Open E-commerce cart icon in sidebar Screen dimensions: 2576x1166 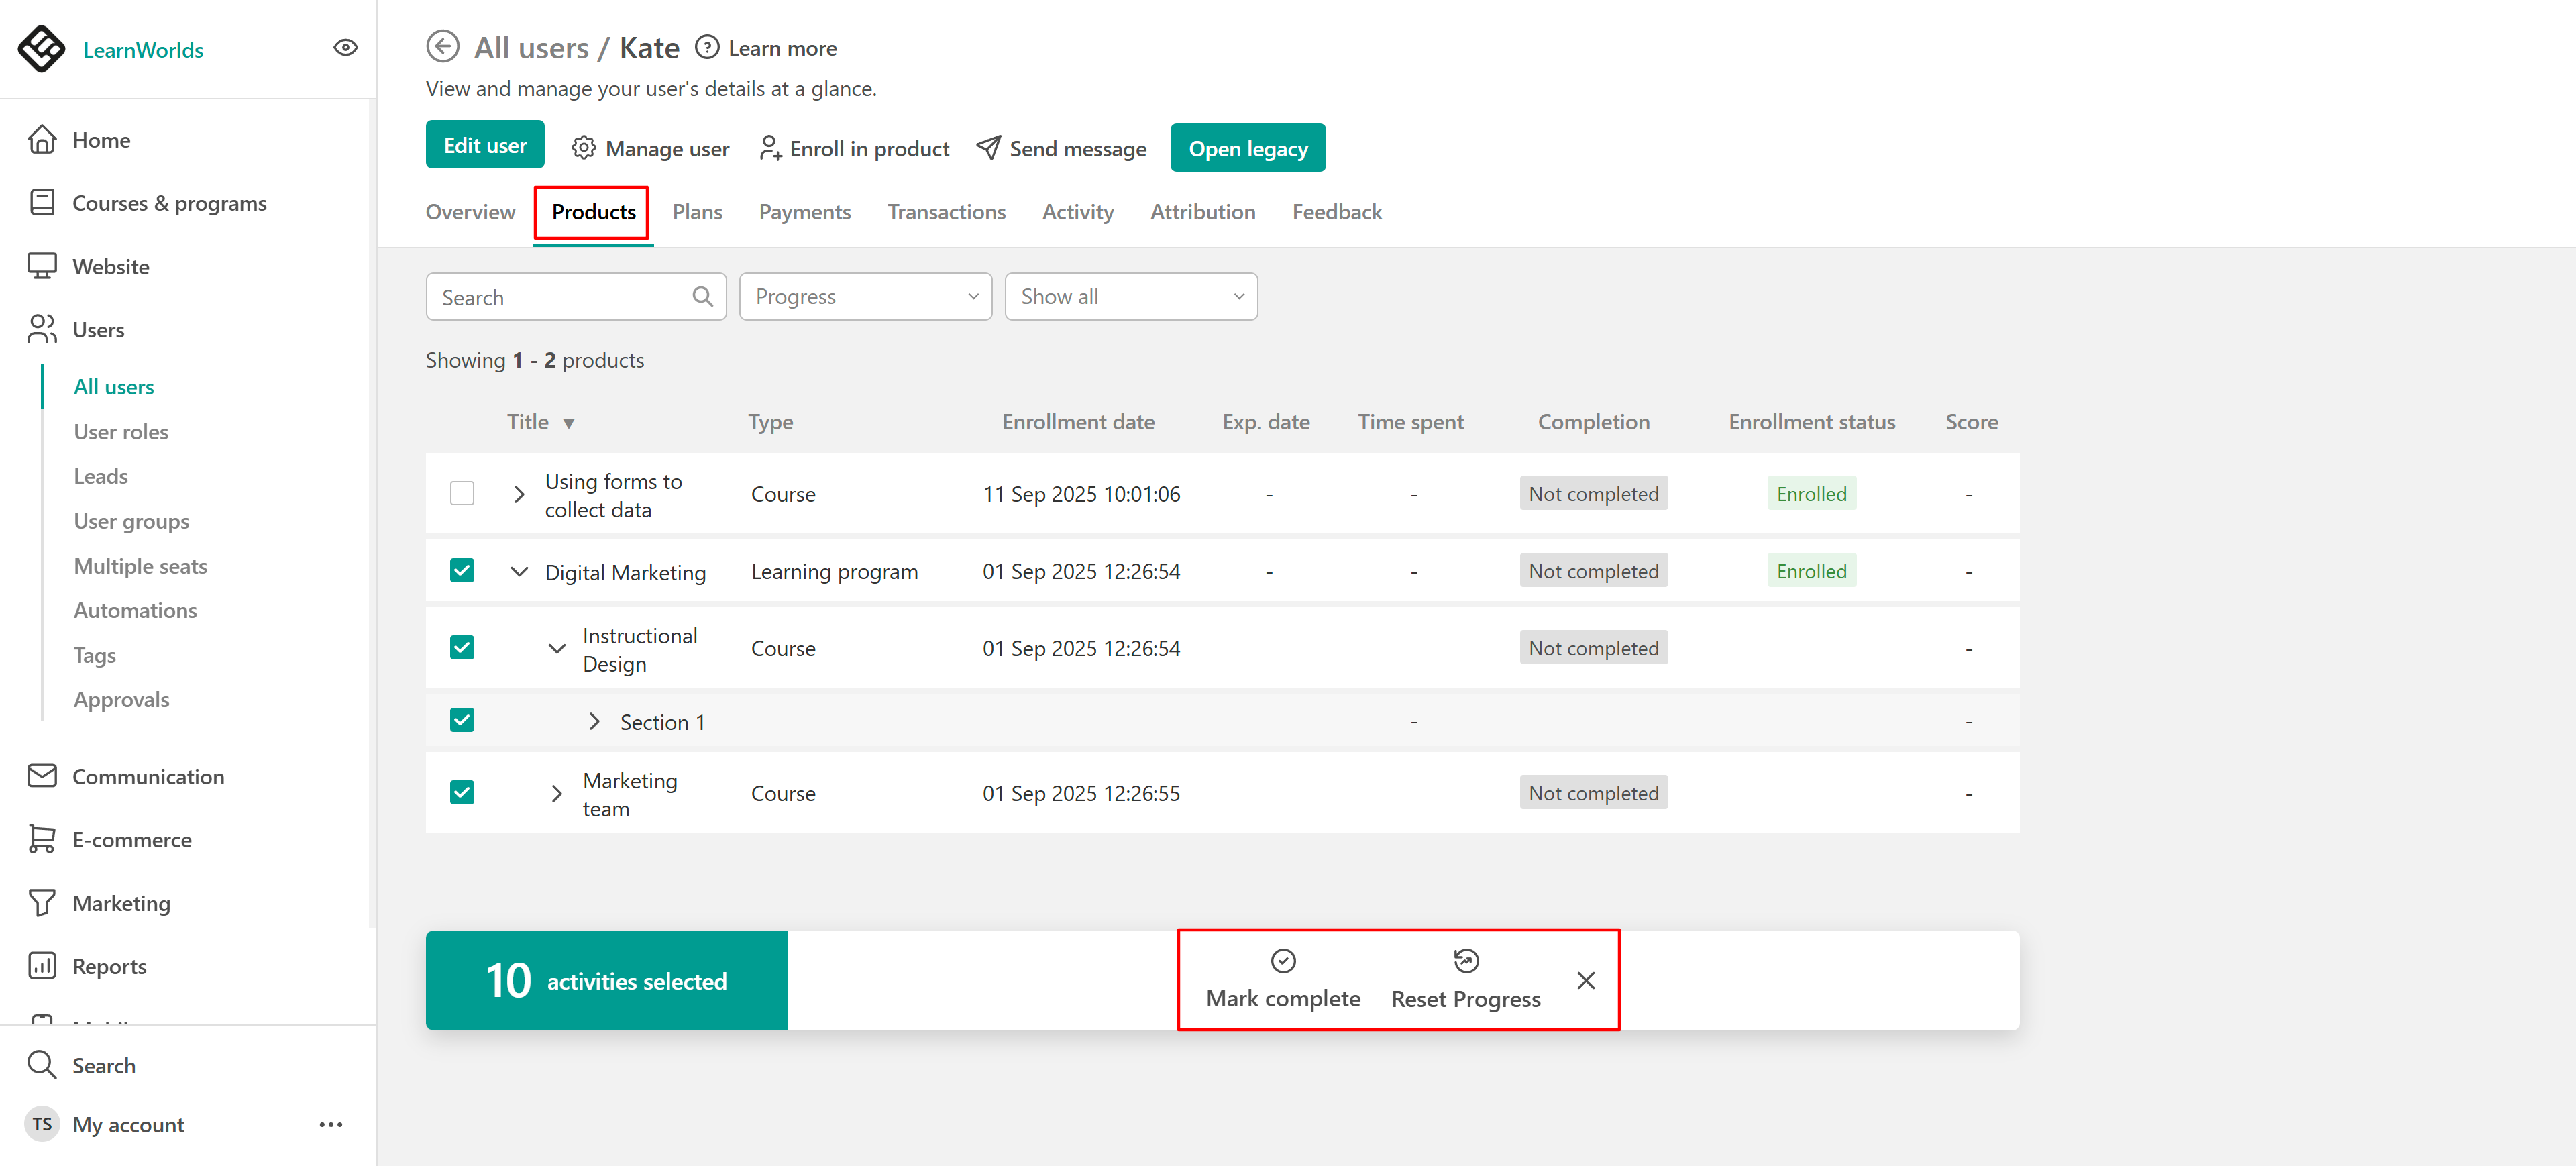tap(42, 840)
